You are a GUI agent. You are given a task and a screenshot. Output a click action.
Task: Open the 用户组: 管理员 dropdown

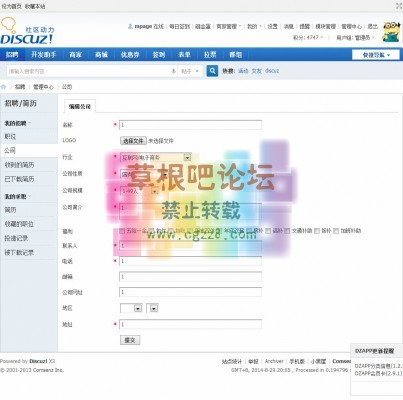(355, 38)
